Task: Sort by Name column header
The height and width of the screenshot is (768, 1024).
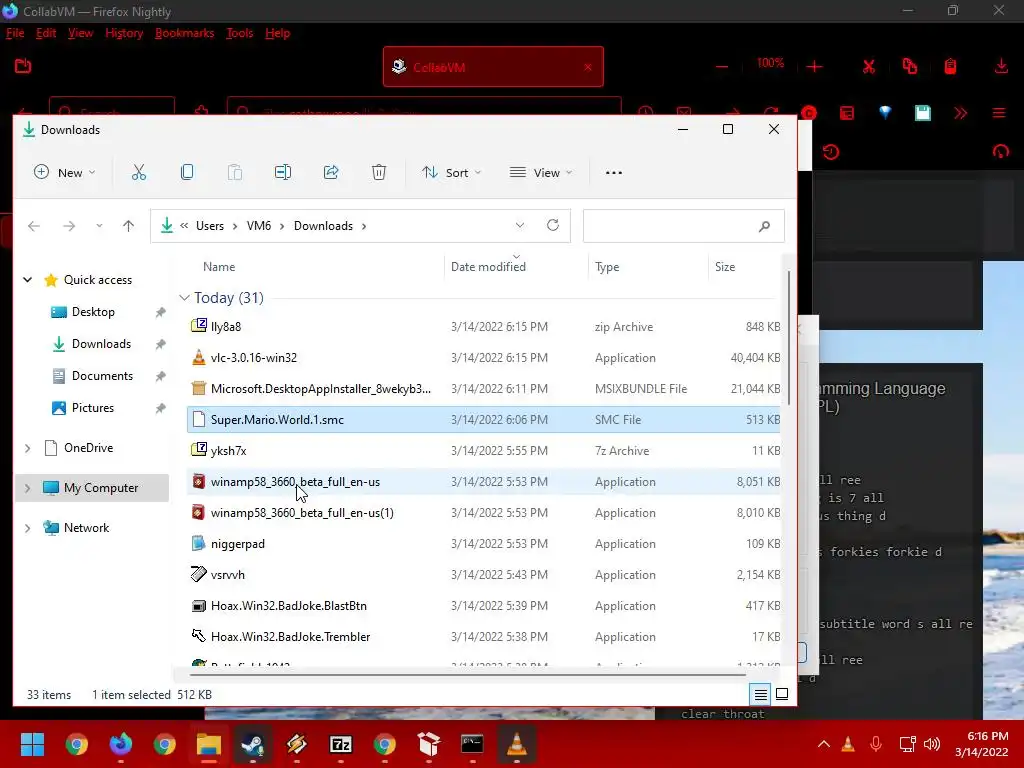Action: pyautogui.click(x=219, y=266)
